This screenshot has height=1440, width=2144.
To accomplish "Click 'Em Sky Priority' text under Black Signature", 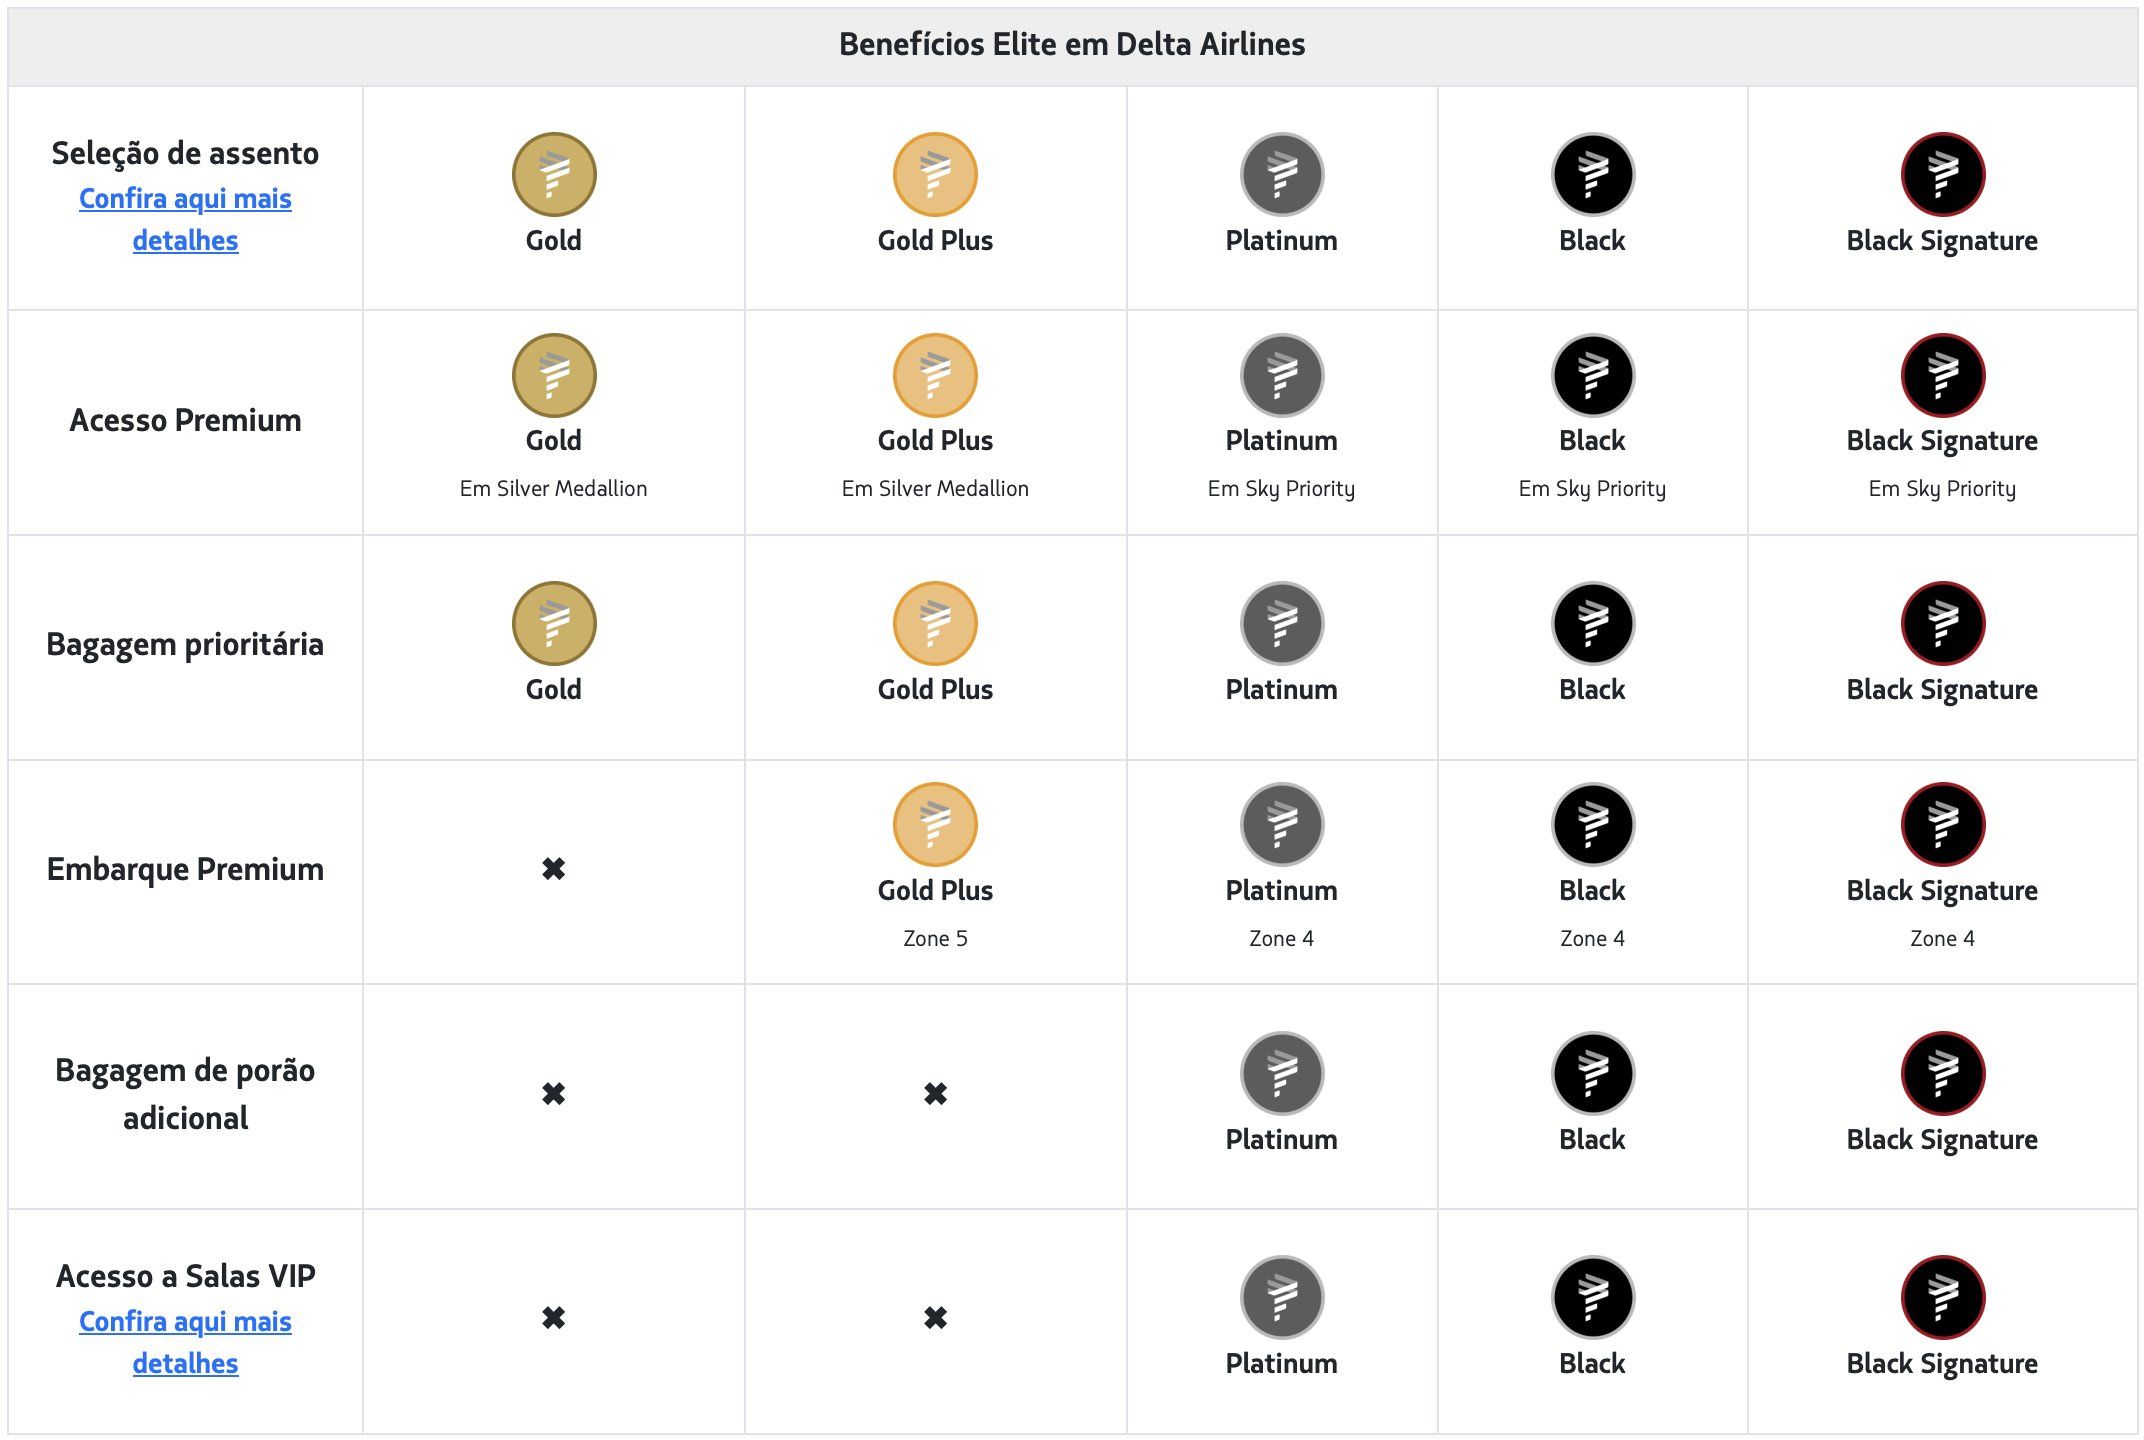I will [1942, 489].
